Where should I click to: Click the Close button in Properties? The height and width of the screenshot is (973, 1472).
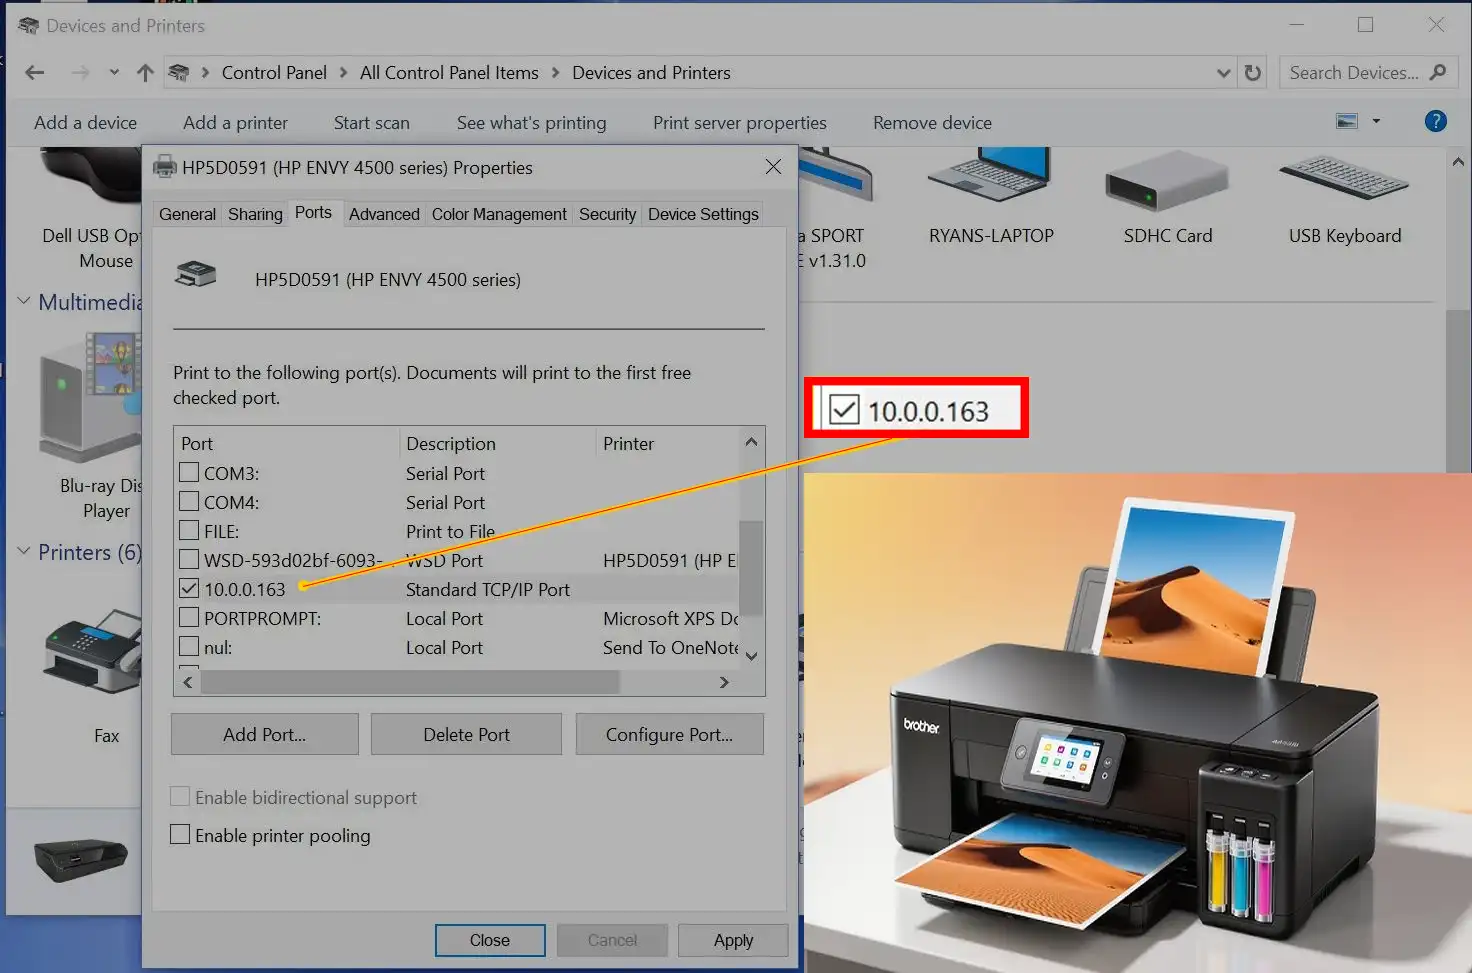point(490,940)
